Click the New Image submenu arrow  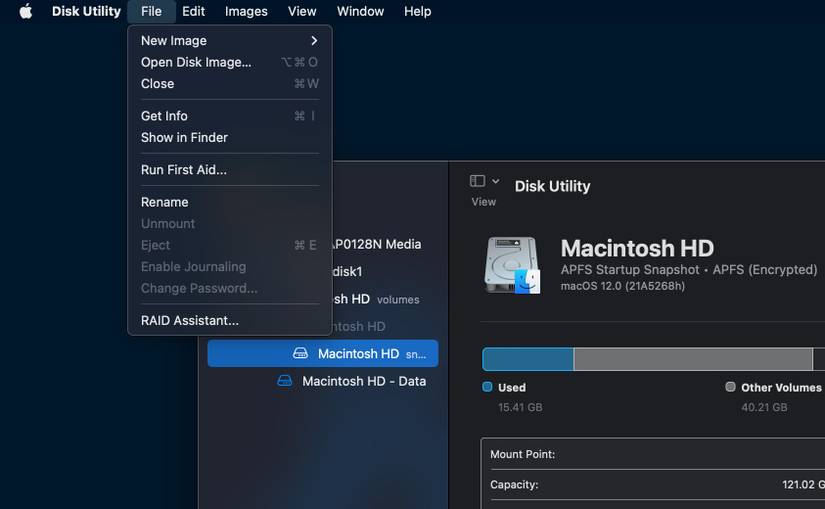coord(314,41)
